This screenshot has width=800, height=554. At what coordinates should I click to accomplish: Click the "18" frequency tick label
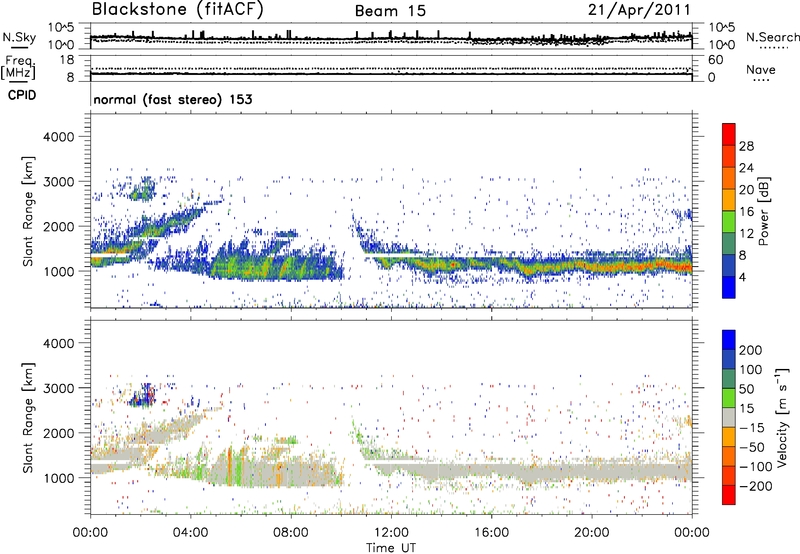(x=67, y=60)
